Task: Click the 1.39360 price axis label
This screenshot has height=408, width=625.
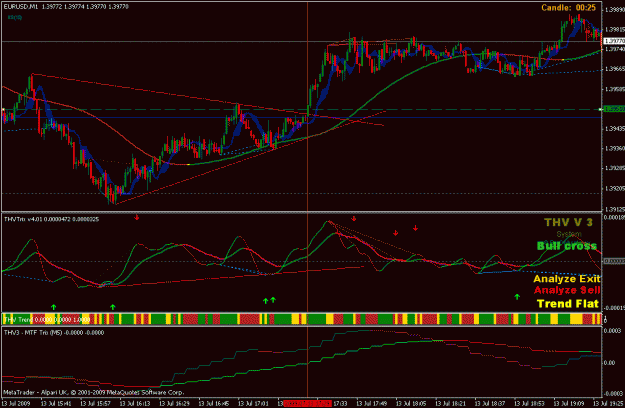Action: click(614, 148)
